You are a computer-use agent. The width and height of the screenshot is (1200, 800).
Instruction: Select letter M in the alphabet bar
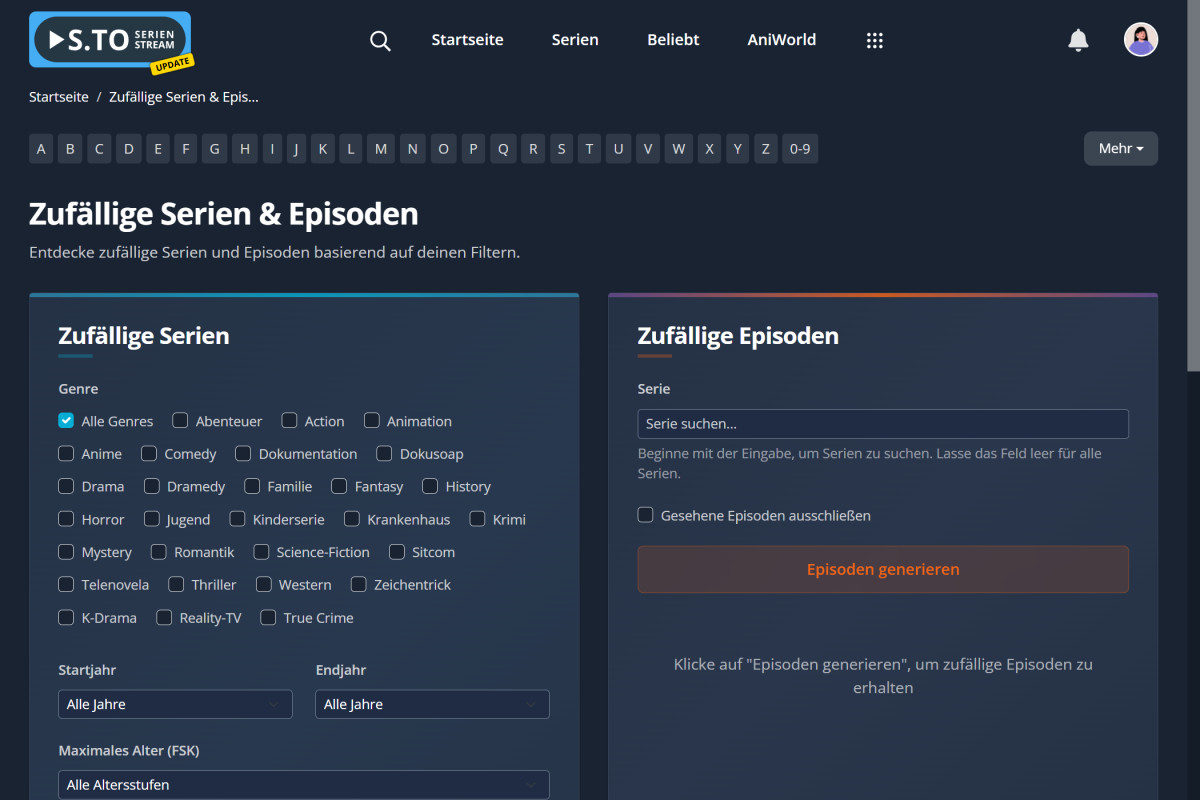pos(381,148)
